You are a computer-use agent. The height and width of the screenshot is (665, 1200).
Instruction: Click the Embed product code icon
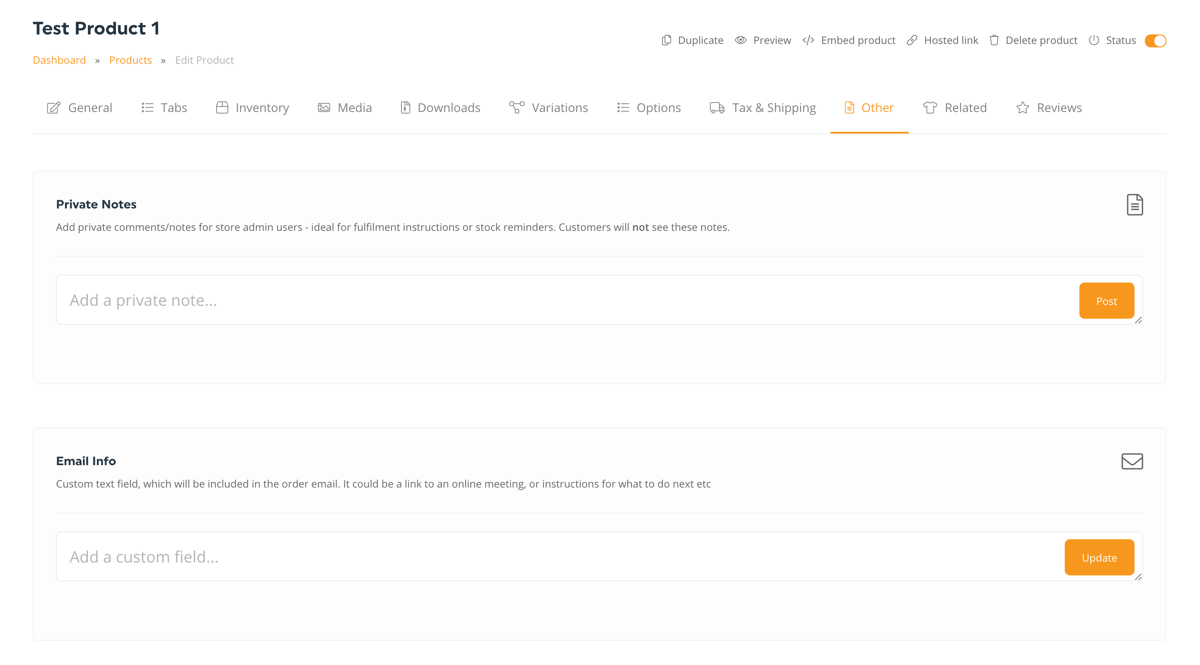point(808,41)
